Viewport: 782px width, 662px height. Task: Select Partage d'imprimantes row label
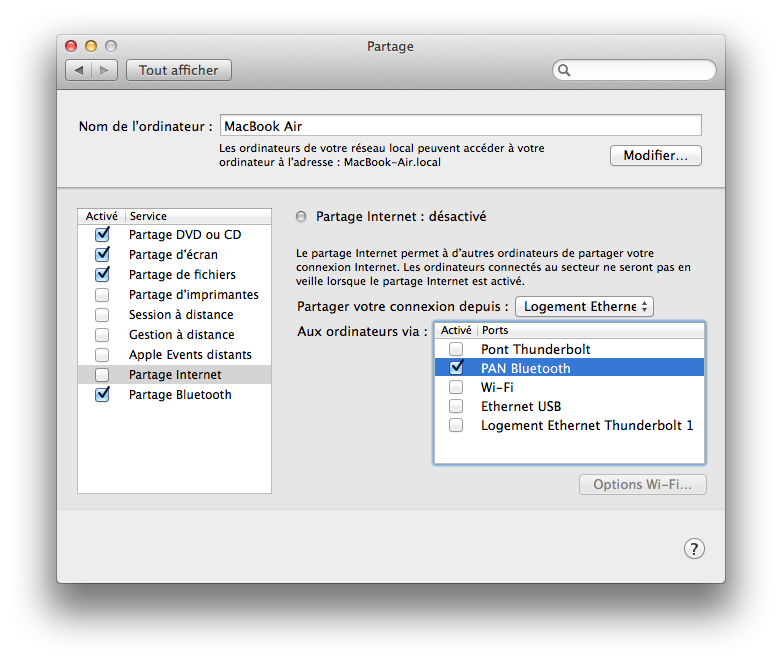pos(194,295)
